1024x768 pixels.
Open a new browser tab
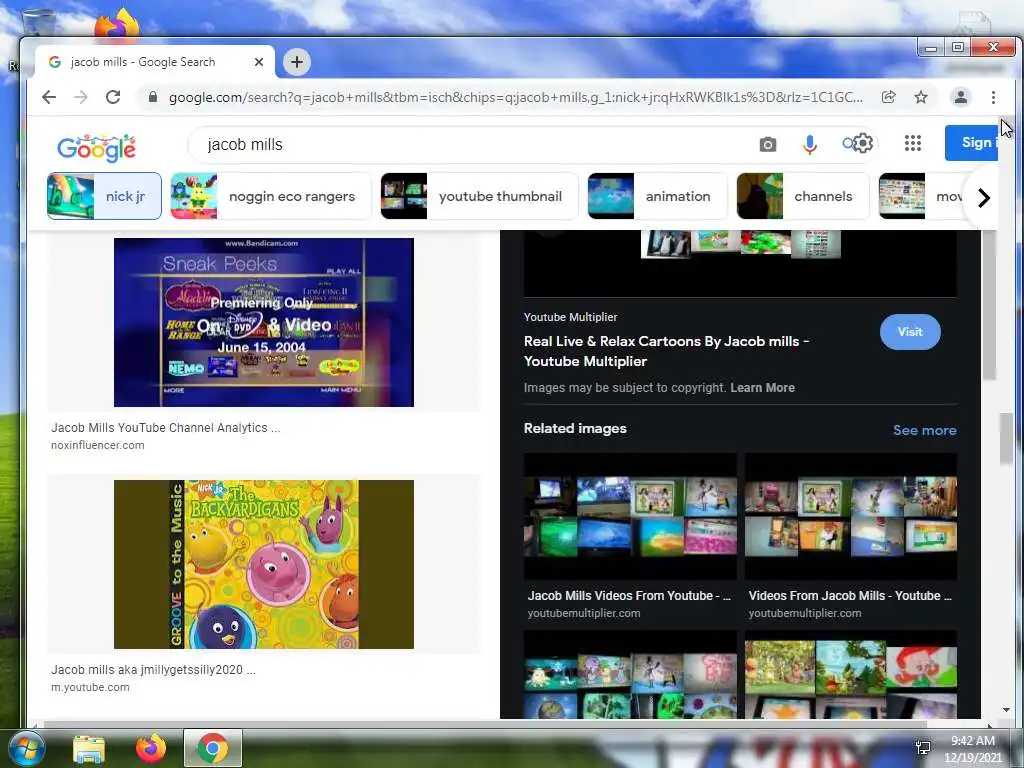click(x=296, y=62)
